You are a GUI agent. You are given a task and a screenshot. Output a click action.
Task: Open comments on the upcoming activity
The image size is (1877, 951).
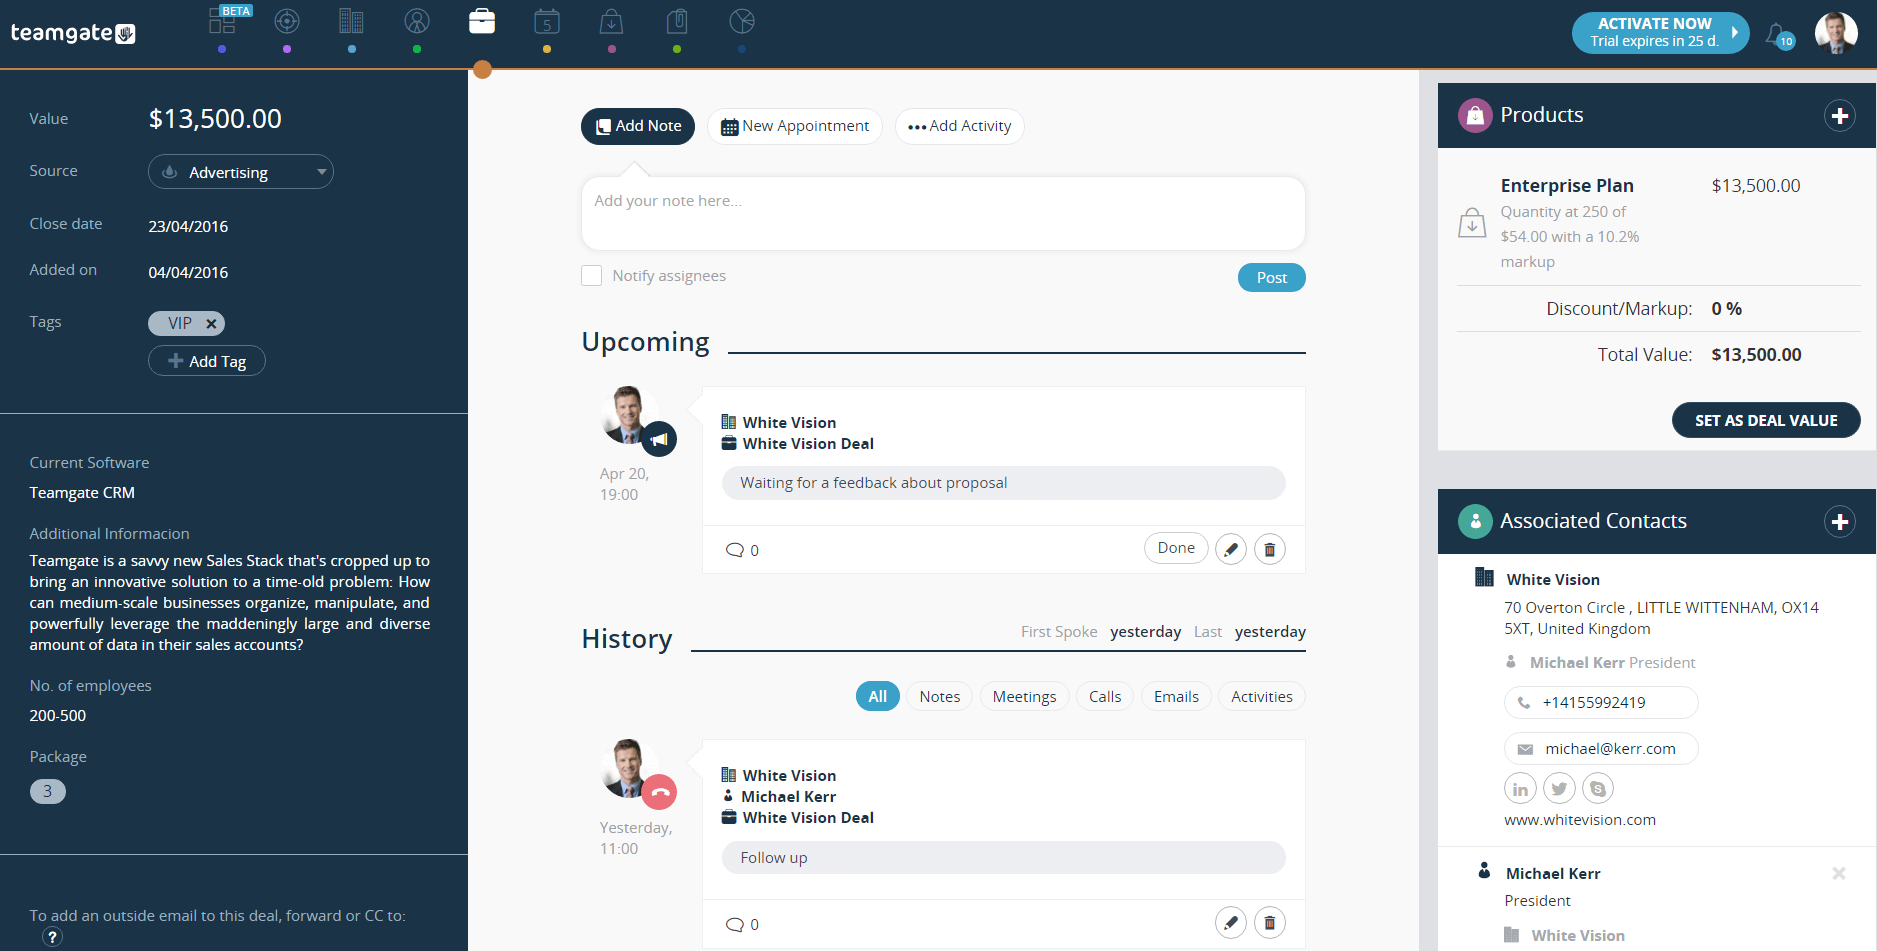tap(742, 550)
